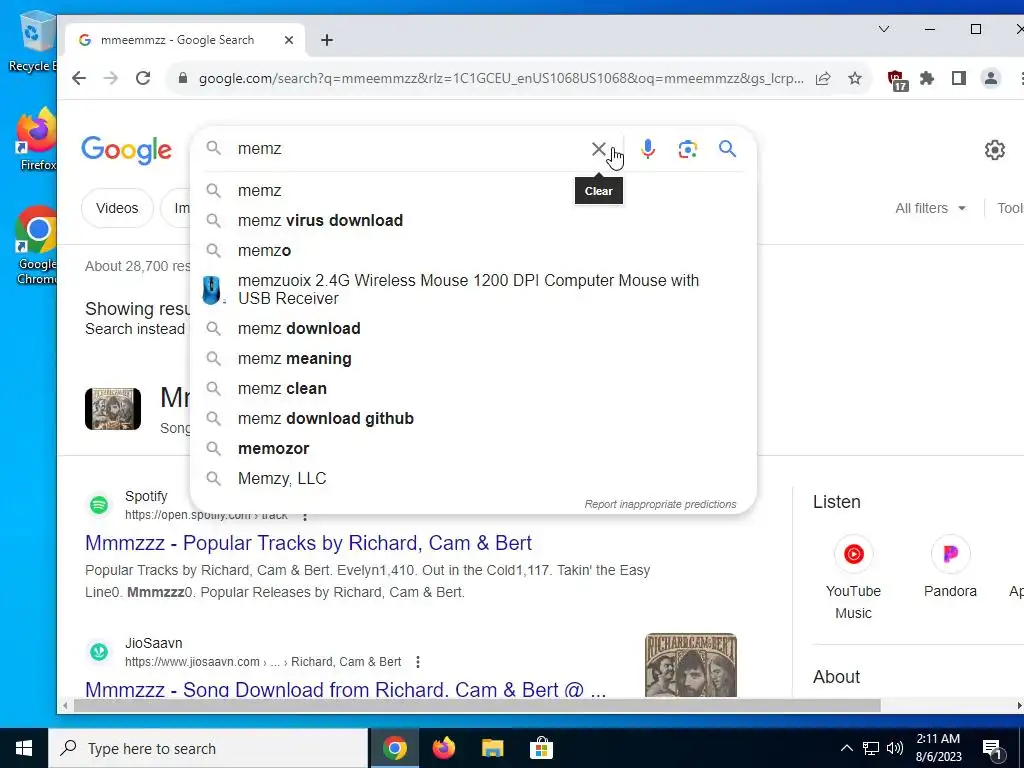Open notification center icon
Image resolution: width=1024 pixels, height=768 pixels.
point(991,748)
